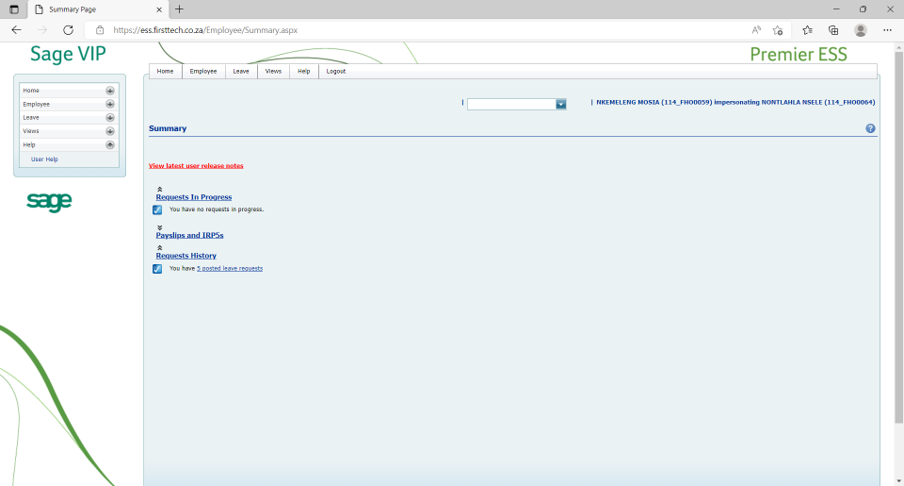Expand the Payslips and IRP5s chevron
The image size is (904, 486).
(159, 227)
